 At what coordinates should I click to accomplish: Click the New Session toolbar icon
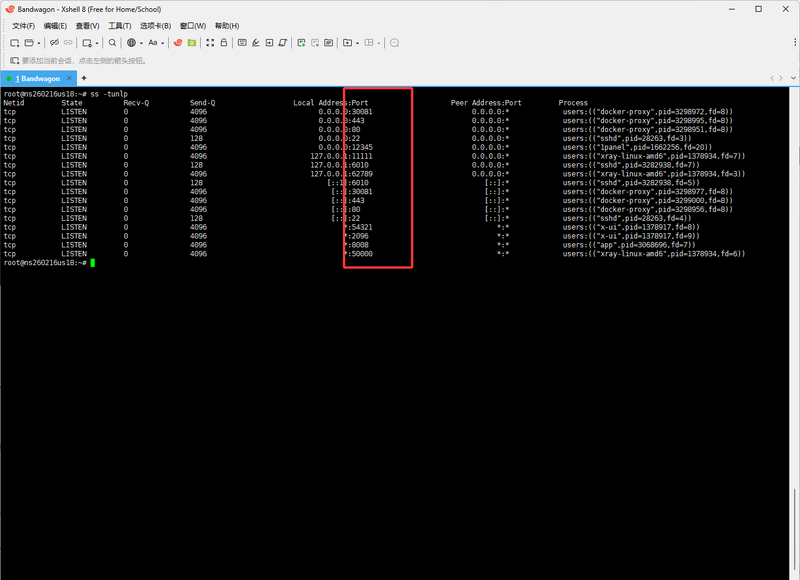tap(14, 43)
